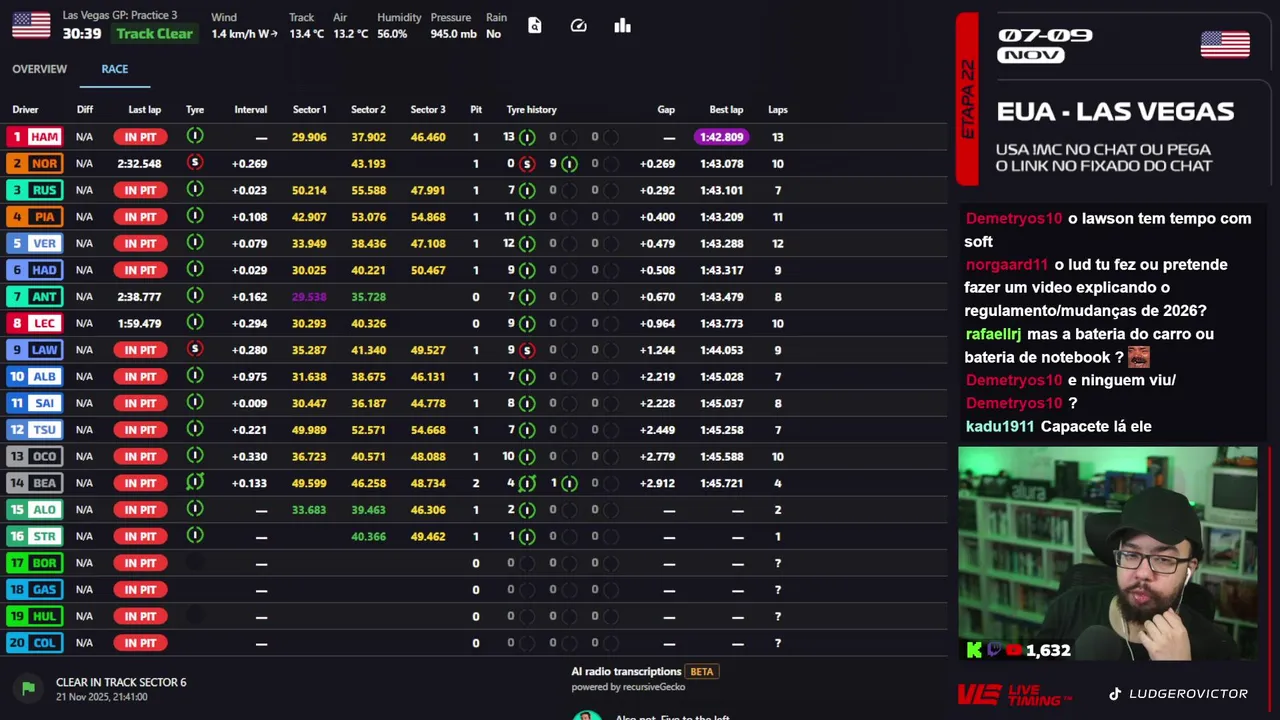This screenshot has height=720, width=1280.
Task: Select the ANT driver tag
Action: 35,296
